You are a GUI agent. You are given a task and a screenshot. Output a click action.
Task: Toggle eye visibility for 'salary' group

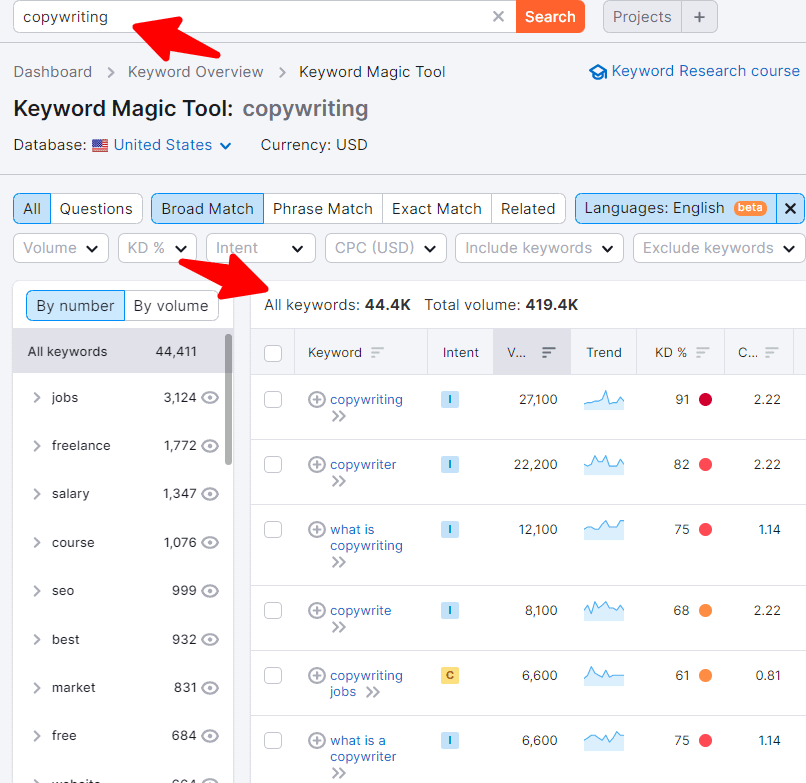[x=210, y=494]
